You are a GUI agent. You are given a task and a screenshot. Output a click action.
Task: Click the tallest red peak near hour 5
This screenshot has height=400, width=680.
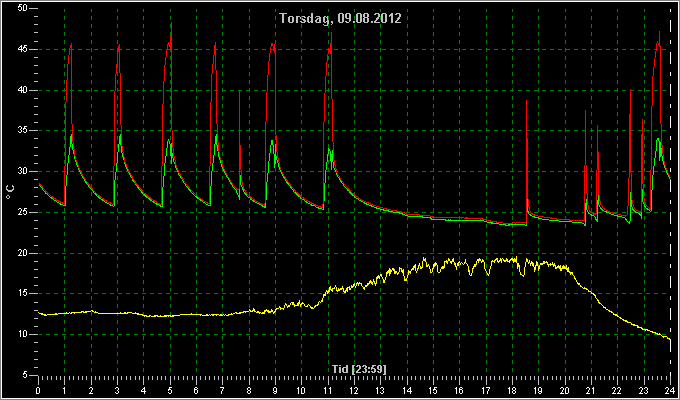click(x=171, y=24)
